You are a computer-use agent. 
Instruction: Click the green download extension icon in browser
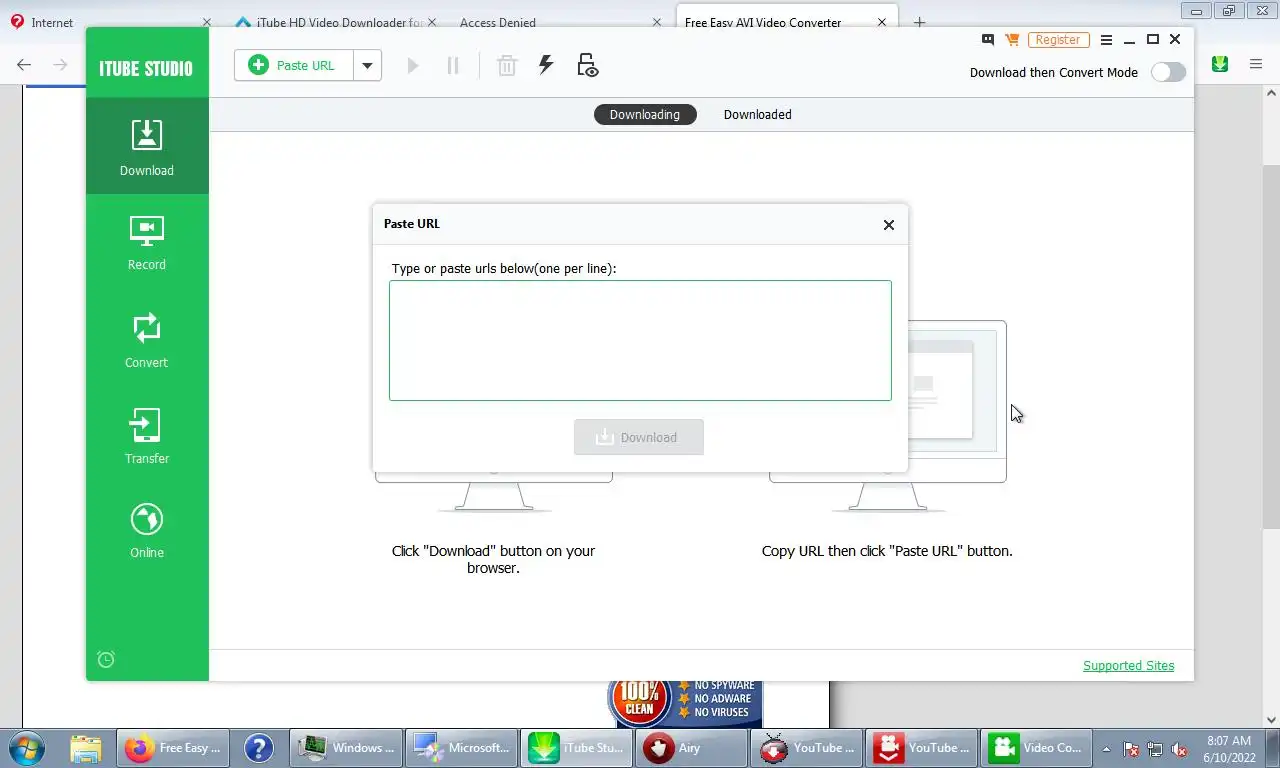click(x=1220, y=64)
